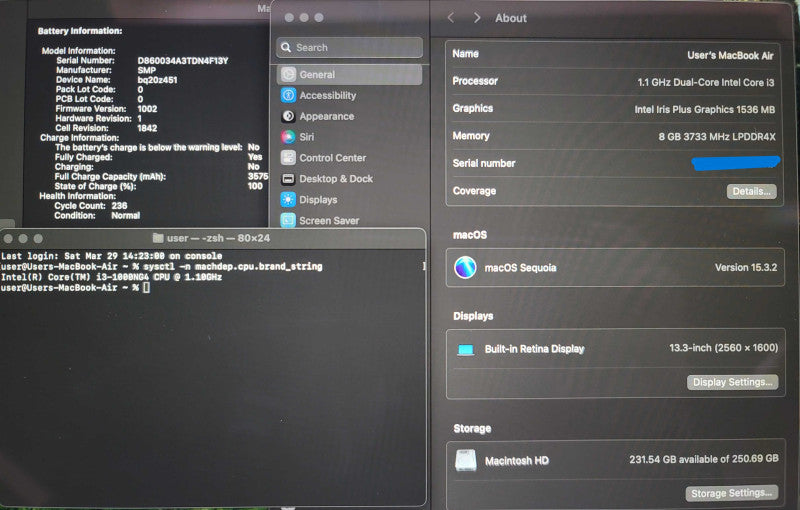Screen dimensions: 800x510
Task: Click the Accessibility icon in sidebar
Action: tap(288, 95)
